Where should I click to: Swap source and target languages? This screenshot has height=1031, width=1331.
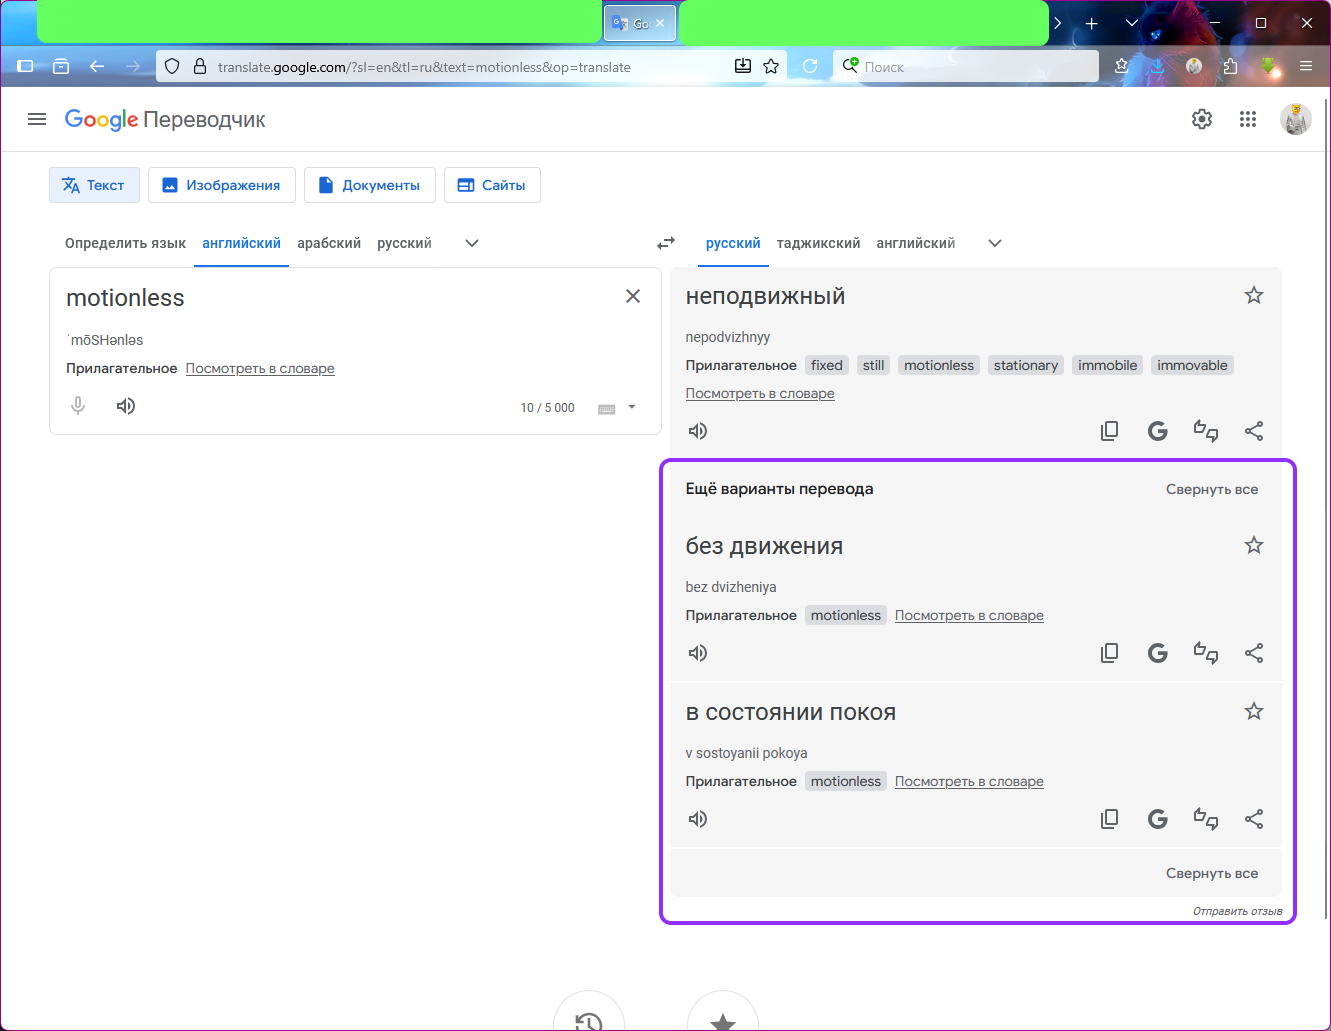click(666, 243)
